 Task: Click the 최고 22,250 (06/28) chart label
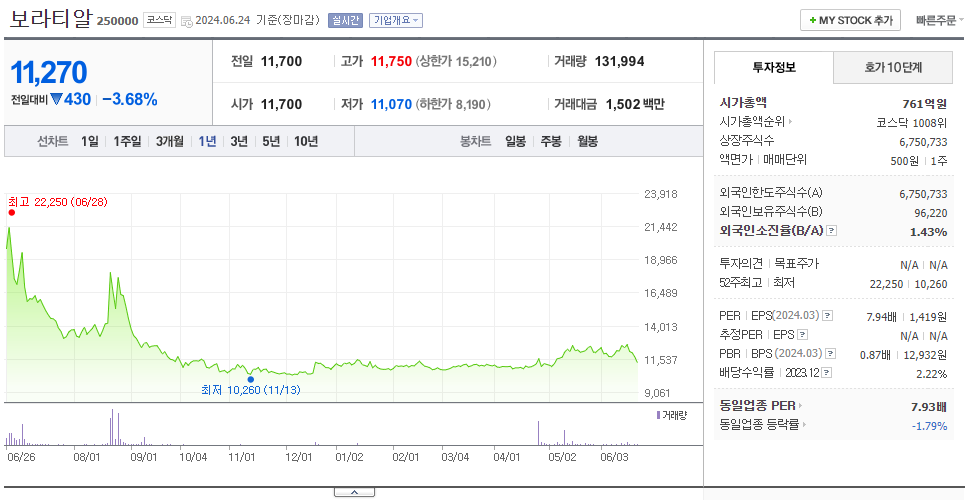57,202
